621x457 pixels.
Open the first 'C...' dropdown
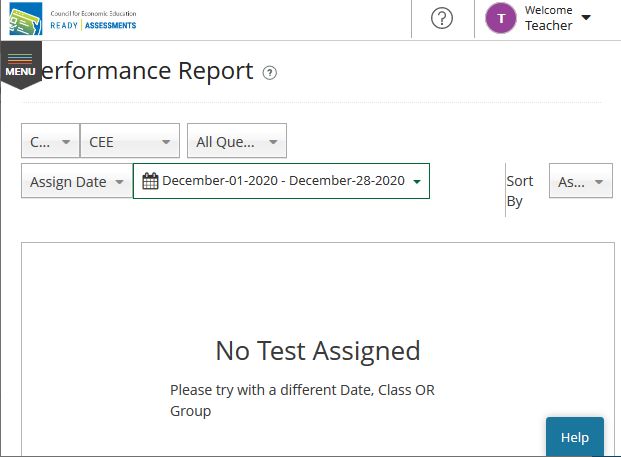(x=51, y=141)
